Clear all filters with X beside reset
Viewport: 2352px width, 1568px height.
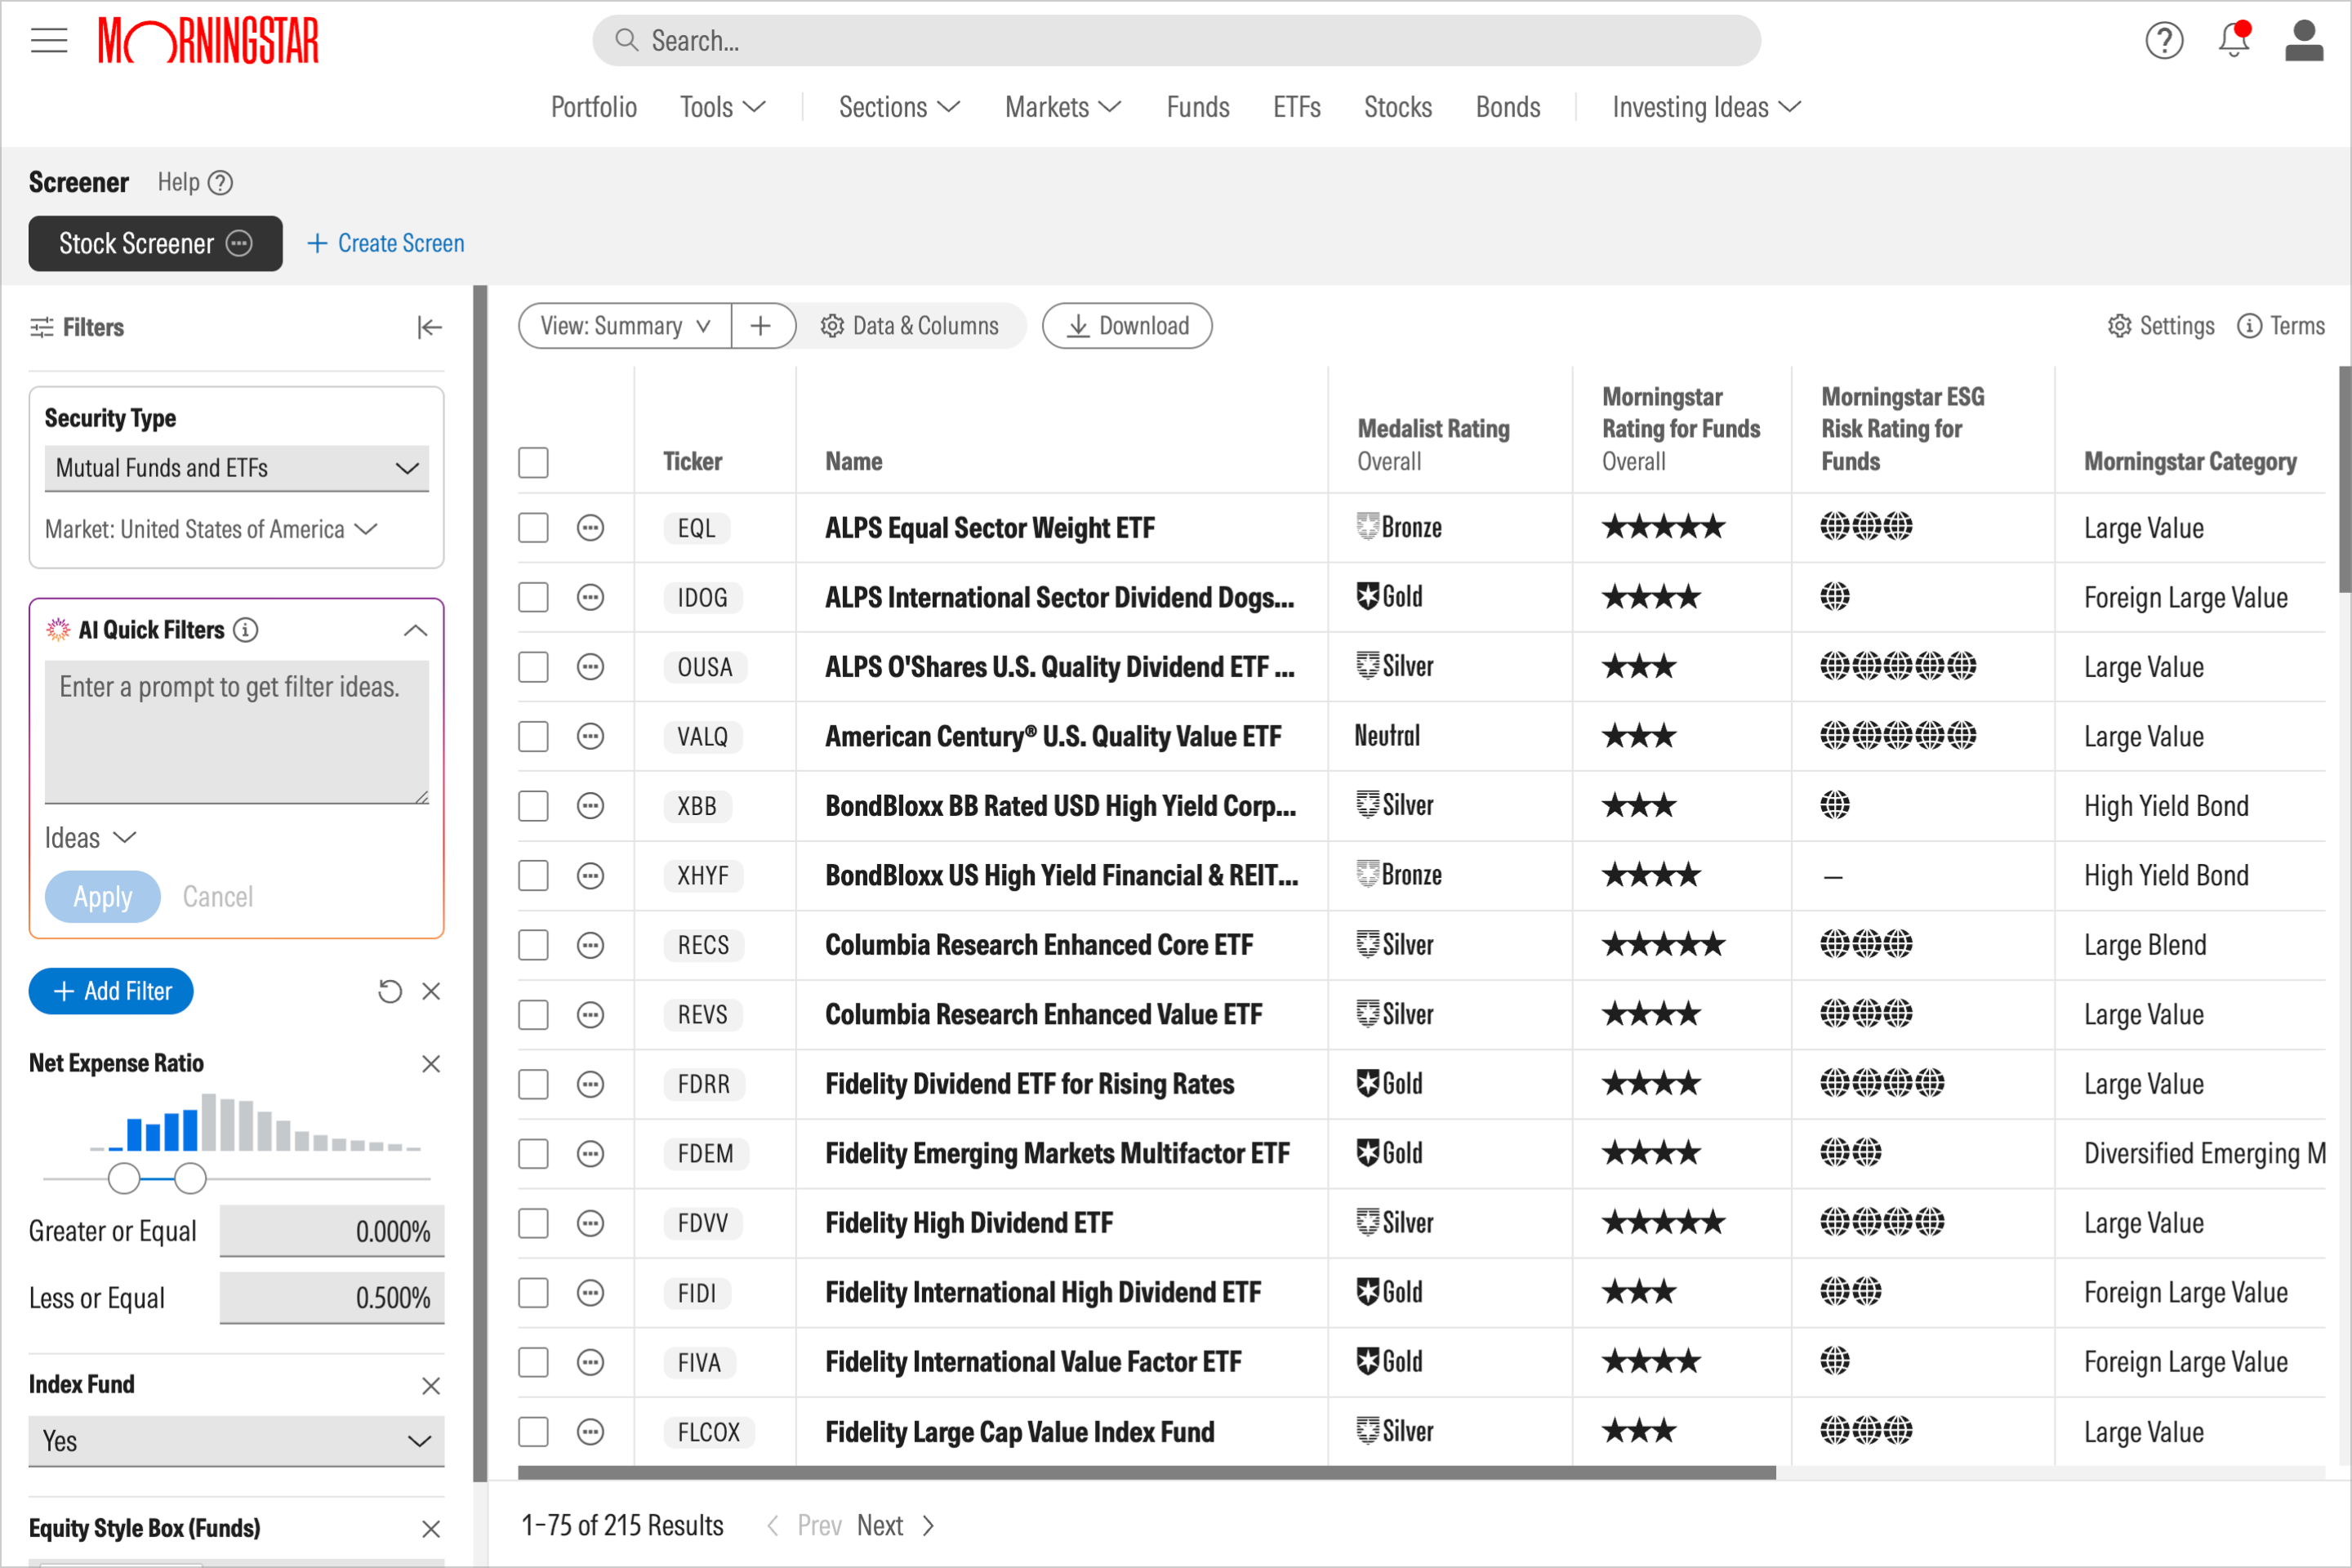pos(431,991)
